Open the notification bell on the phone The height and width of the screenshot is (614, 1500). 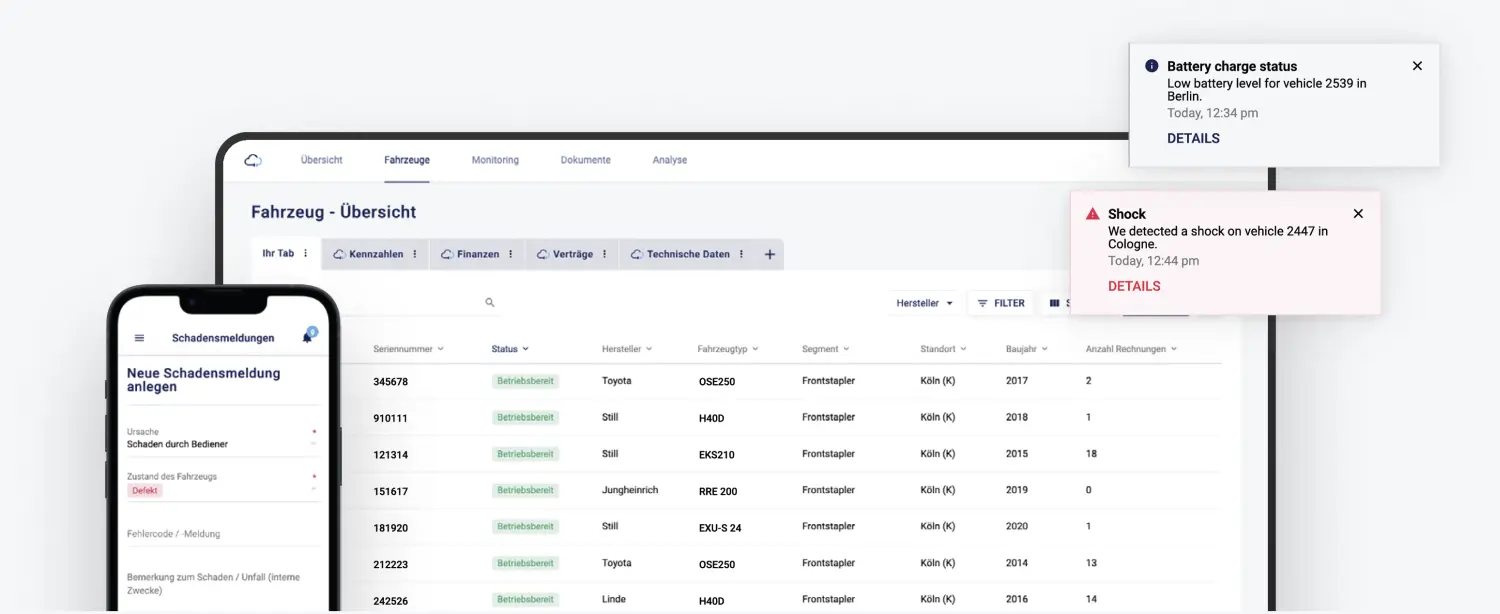(307, 338)
